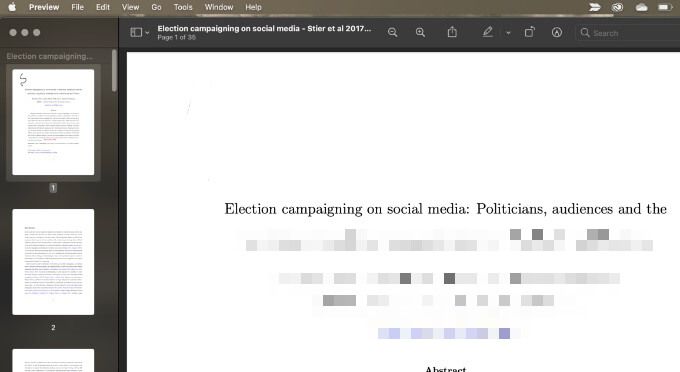Open the Tools menu
This screenshot has height=372, width=680.
[183, 7]
